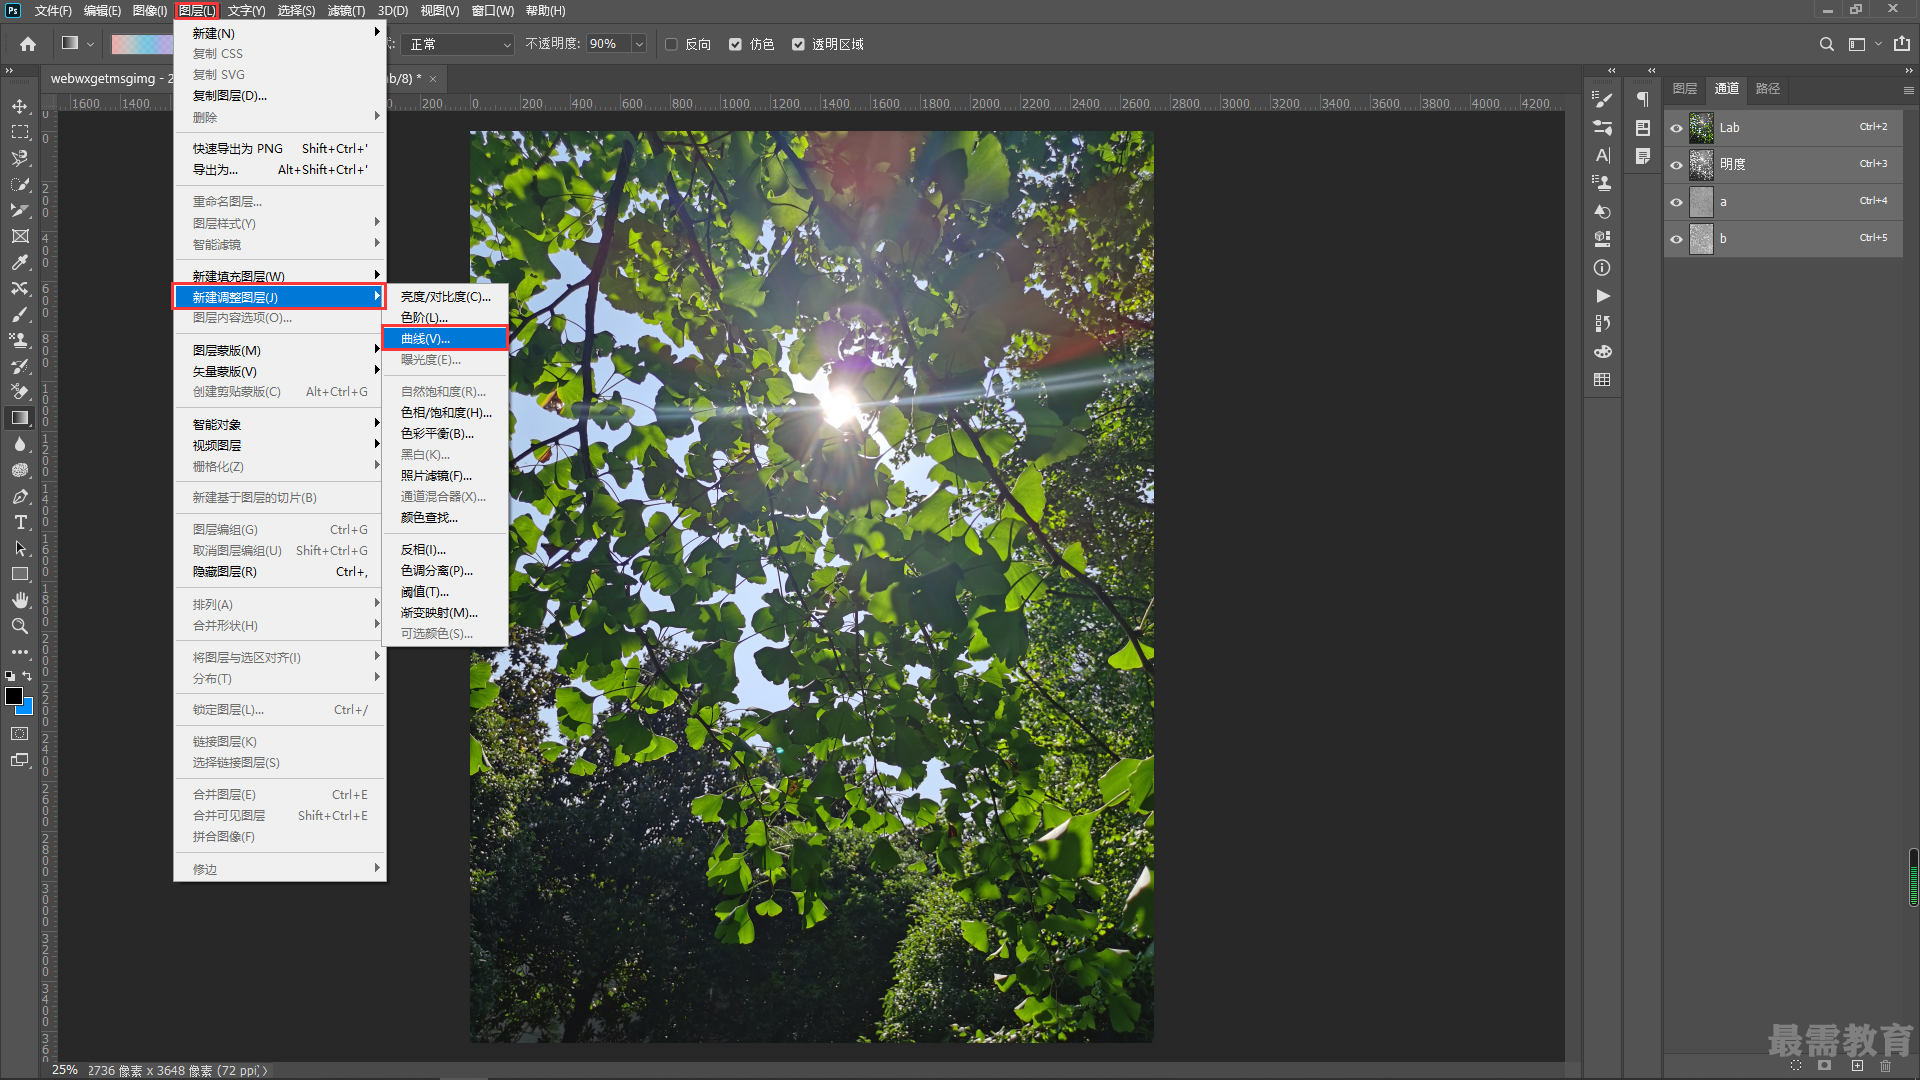Select the Move tool
Viewport: 1920px width, 1080px height.
coord(20,106)
